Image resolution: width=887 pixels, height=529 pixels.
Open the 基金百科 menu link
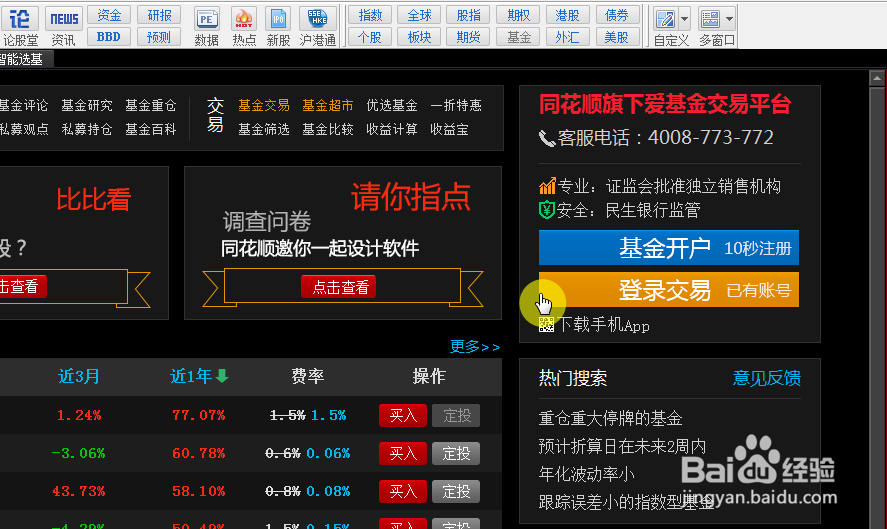point(150,129)
